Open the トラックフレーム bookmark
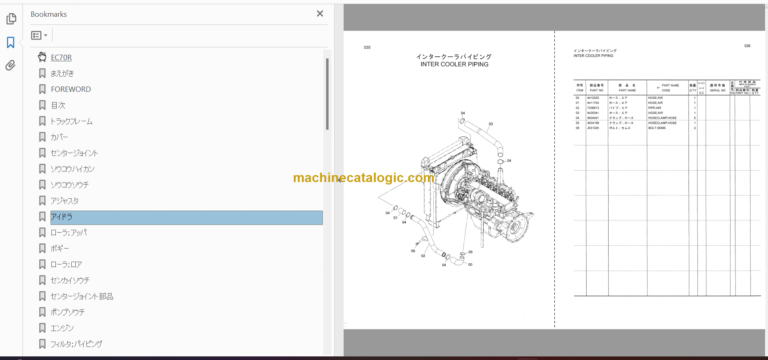This screenshot has height=360, width=768. click(72, 121)
